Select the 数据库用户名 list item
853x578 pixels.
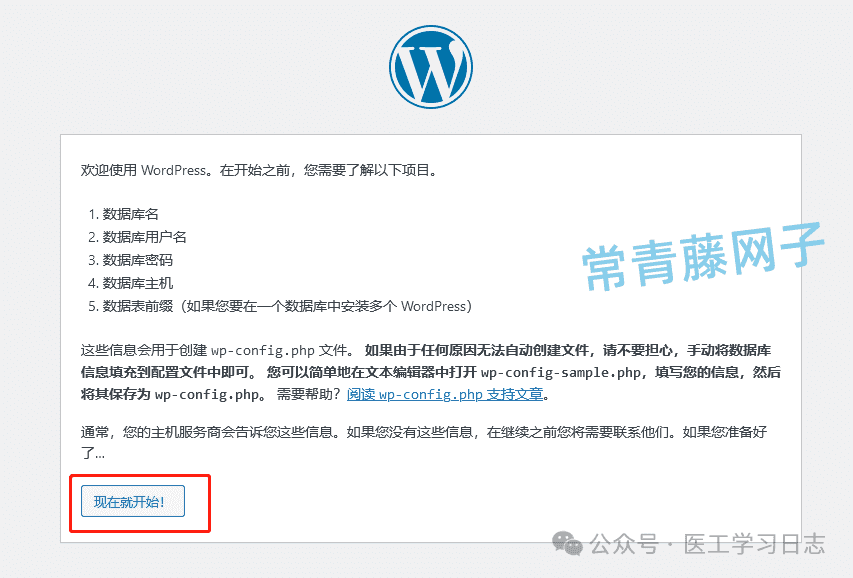click(145, 237)
